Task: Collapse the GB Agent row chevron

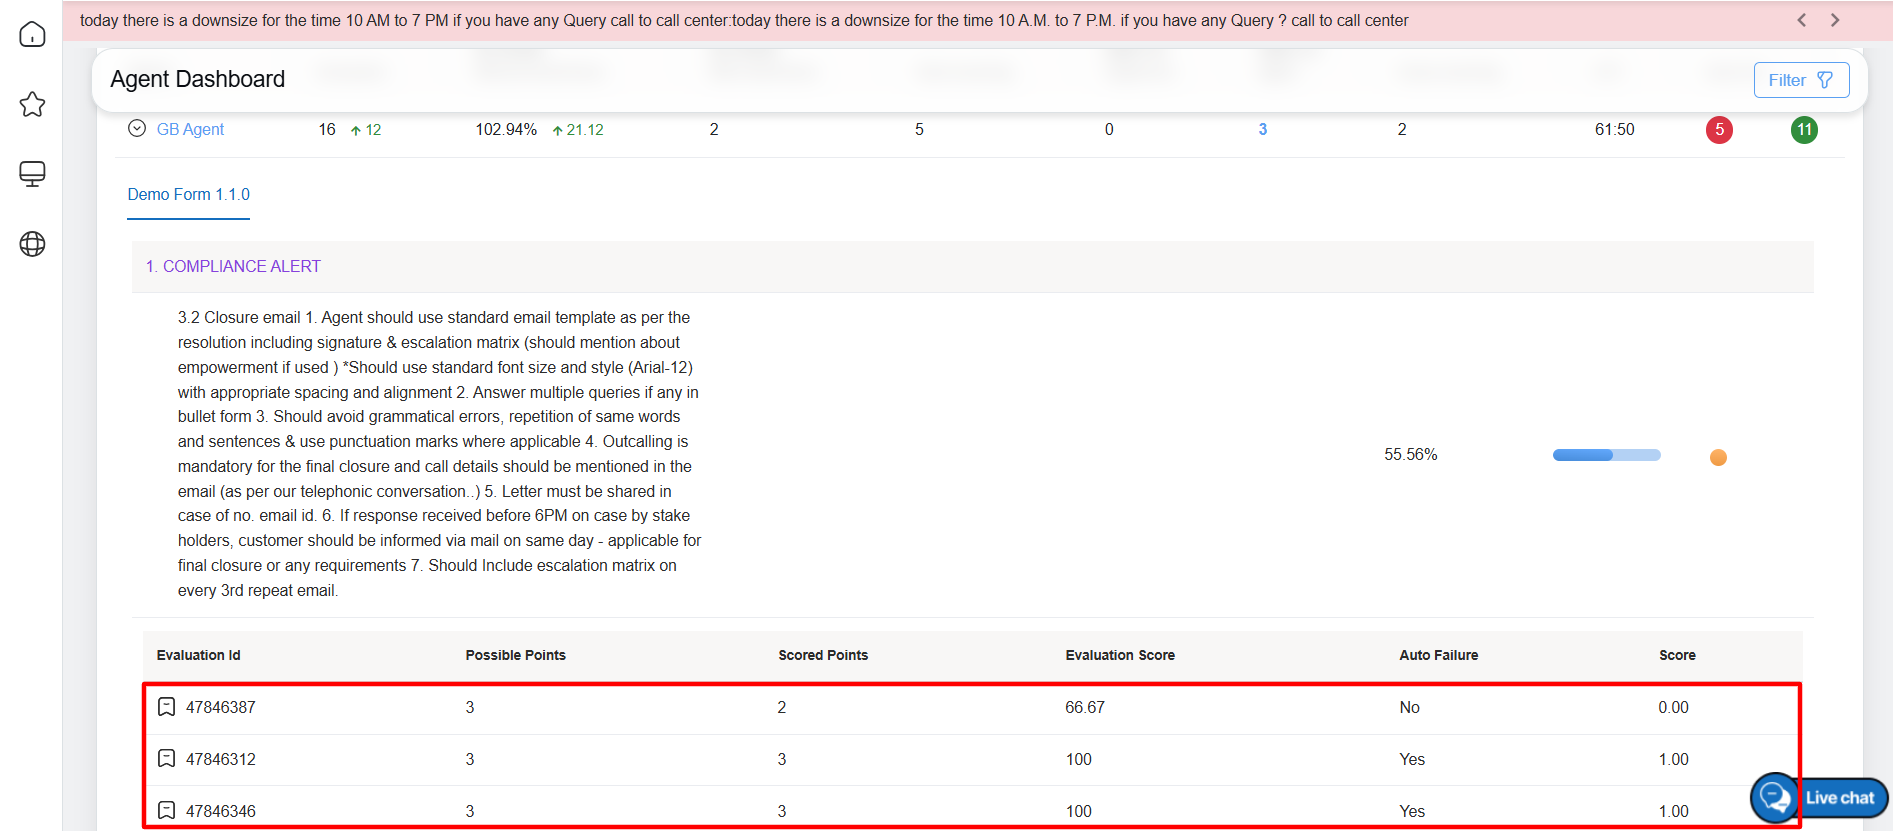Action: 137,128
